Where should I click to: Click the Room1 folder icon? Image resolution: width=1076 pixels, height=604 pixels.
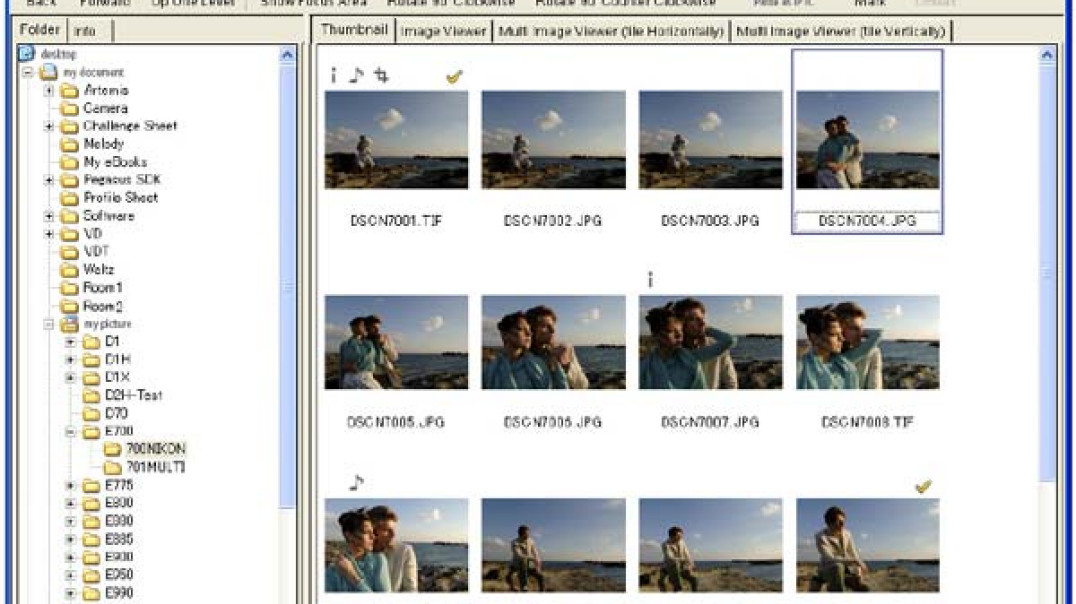69,288
